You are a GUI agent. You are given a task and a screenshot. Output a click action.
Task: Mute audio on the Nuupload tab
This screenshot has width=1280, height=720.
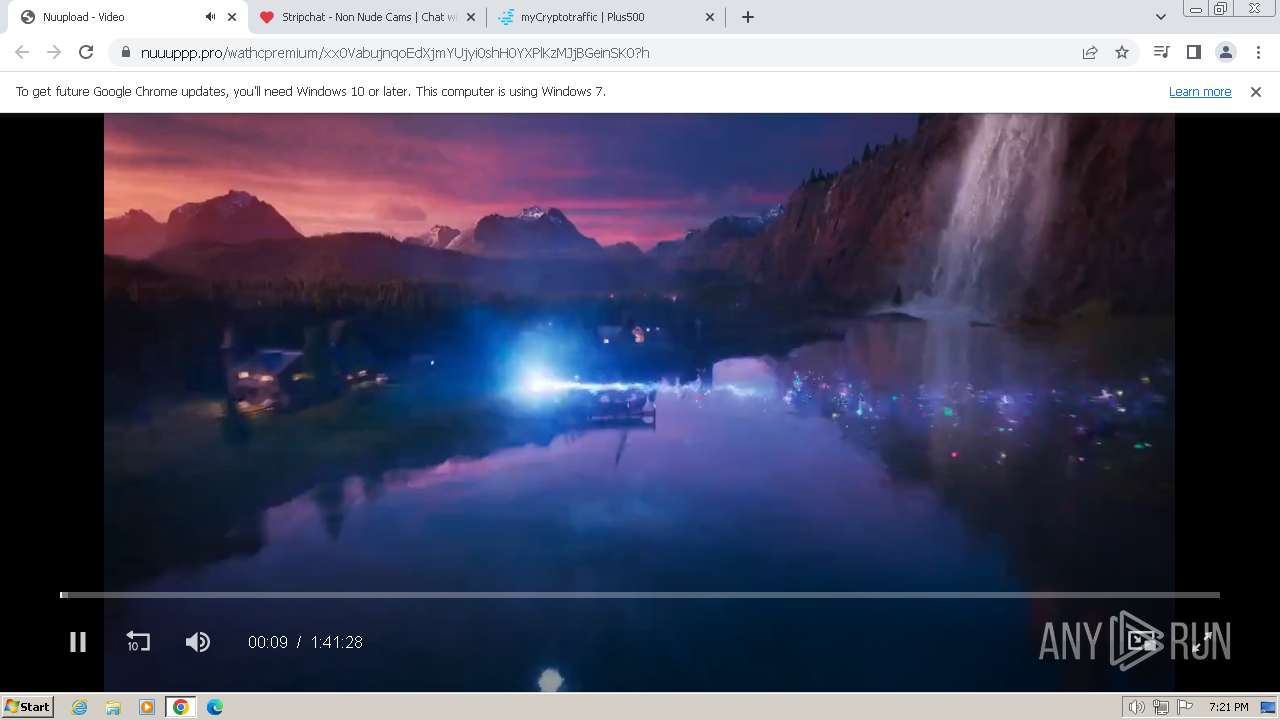pyautogui.click(x=210, y=17)
